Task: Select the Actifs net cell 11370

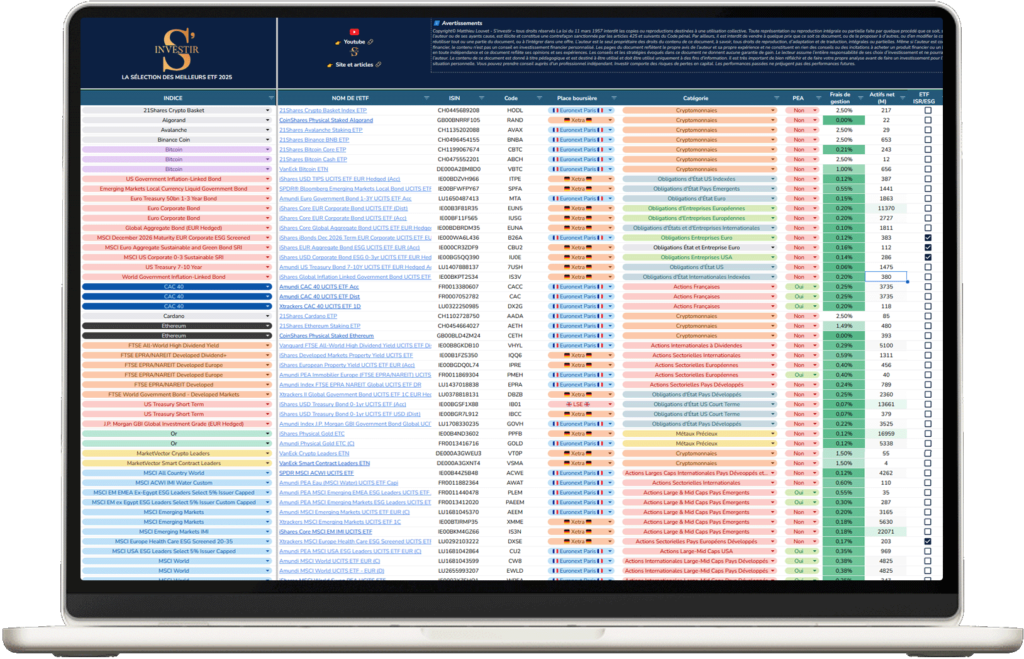Action: [x=886, y=208]
